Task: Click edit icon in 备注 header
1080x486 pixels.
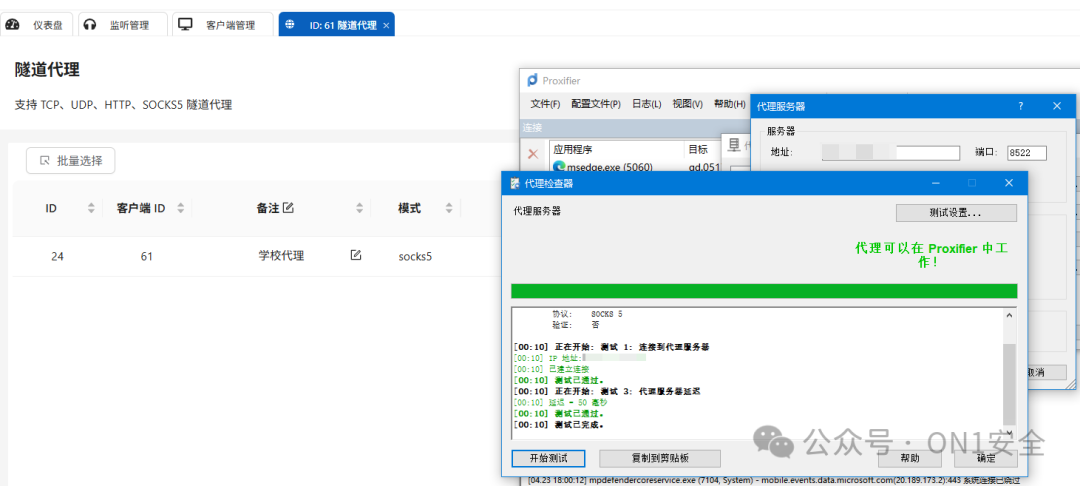Action: click(289, 207)
